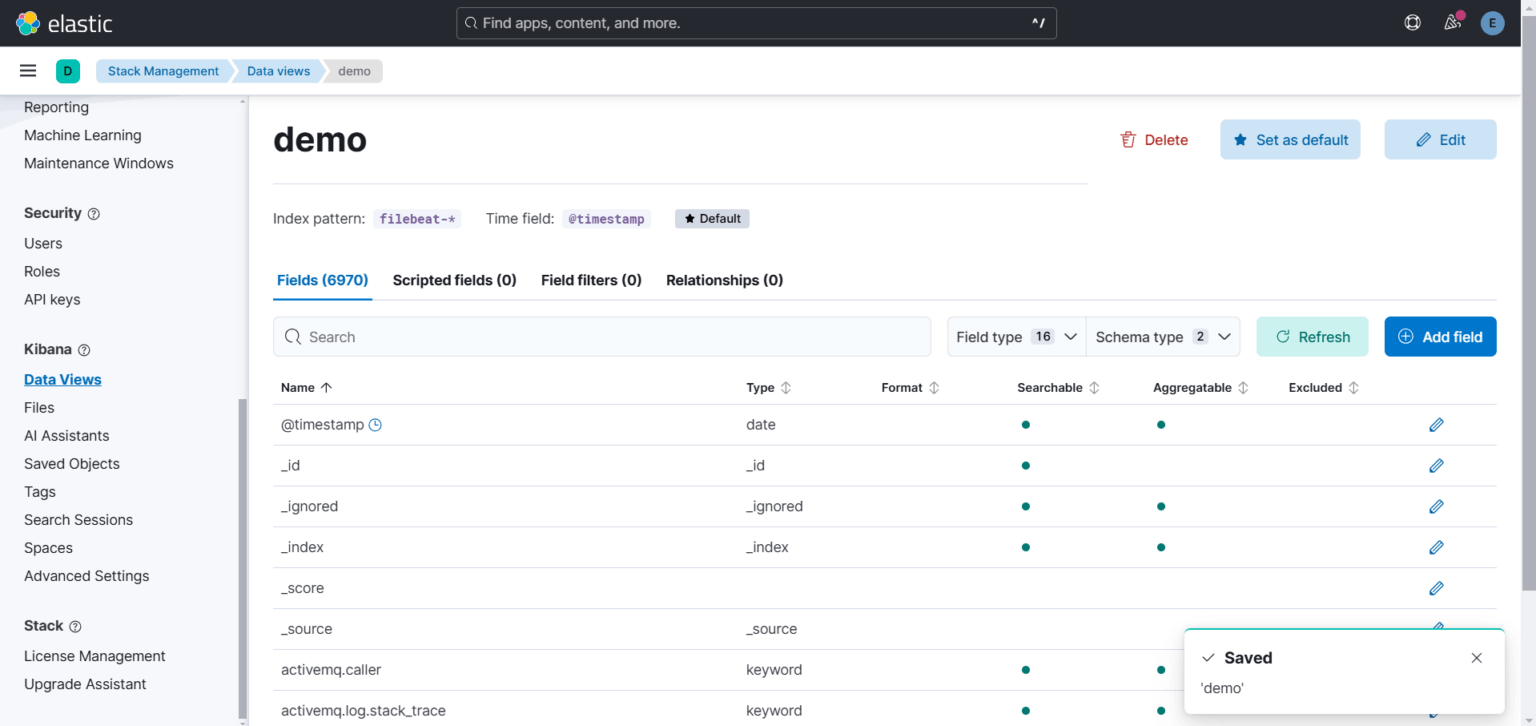
Task: Expand navigation using the hamburger menu icon
Action: (27, 70)
